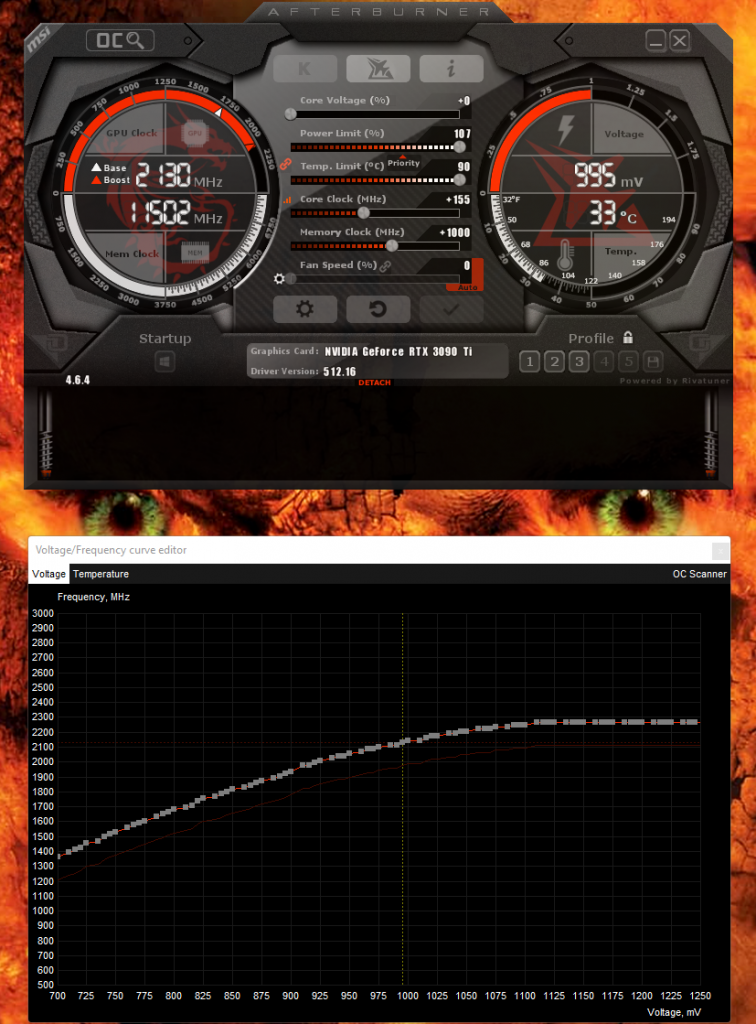Click the Temp Limit 90 value

coord(464,167)
